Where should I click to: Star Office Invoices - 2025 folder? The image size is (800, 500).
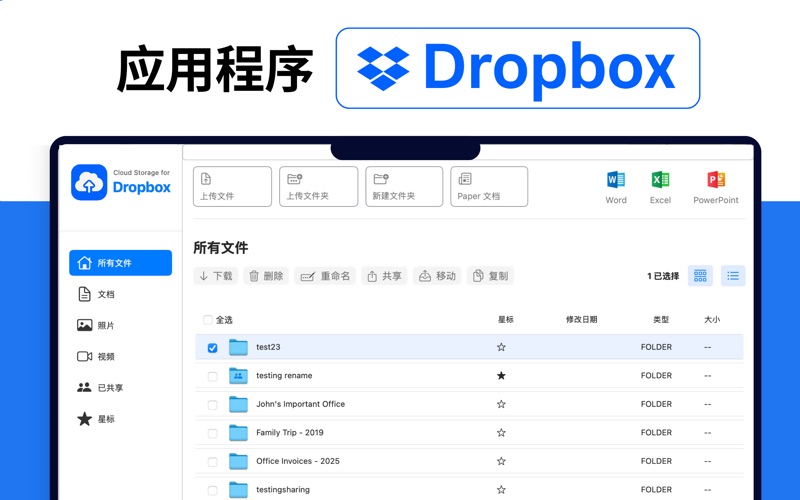tap(501, 461)
